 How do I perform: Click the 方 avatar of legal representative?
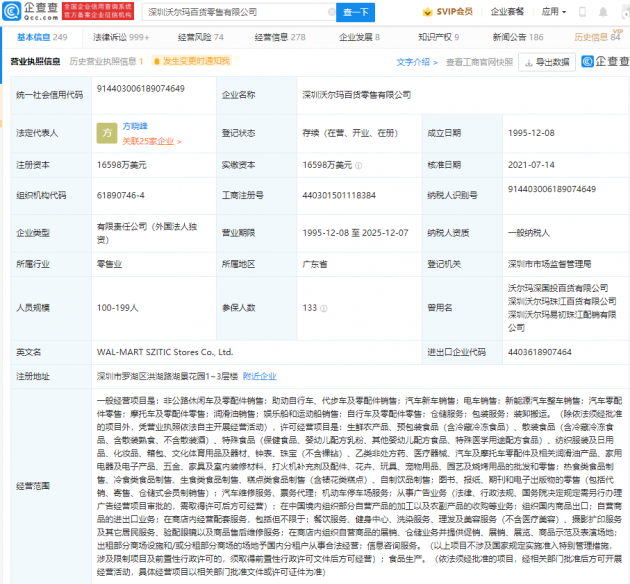tap(107, 133)
